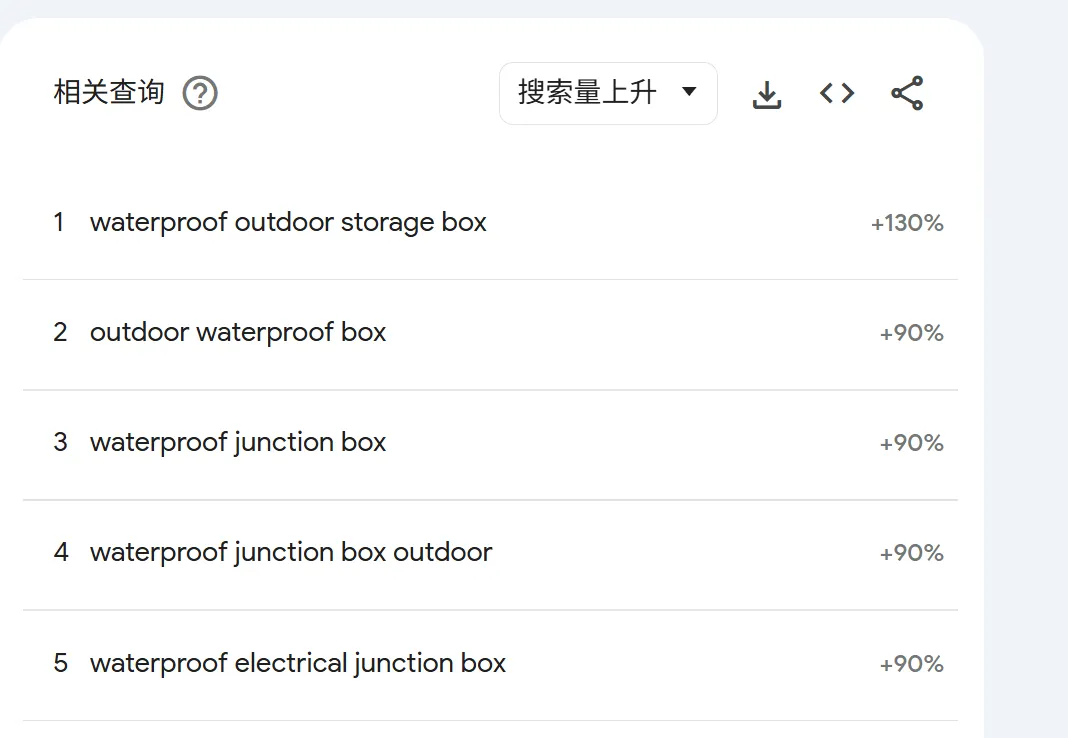This screenshot has width=1068, height=738.
Task: Click the help icon beside 相关查询
Action: (200, 94)
